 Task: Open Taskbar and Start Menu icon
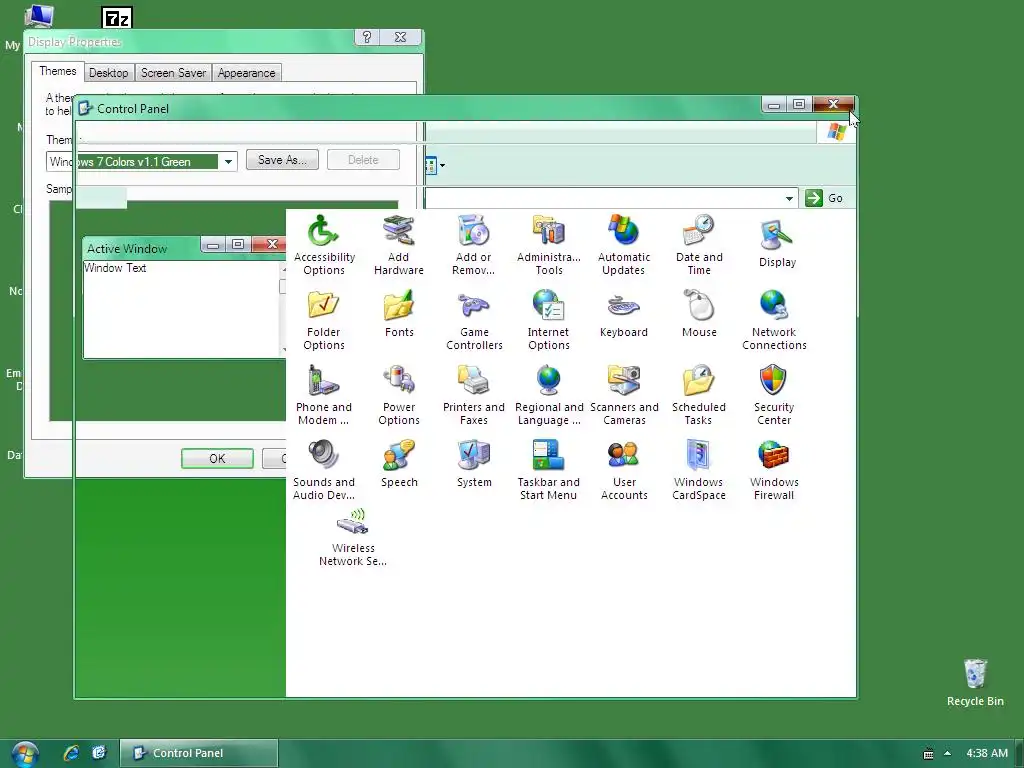(x=549, y=471)
